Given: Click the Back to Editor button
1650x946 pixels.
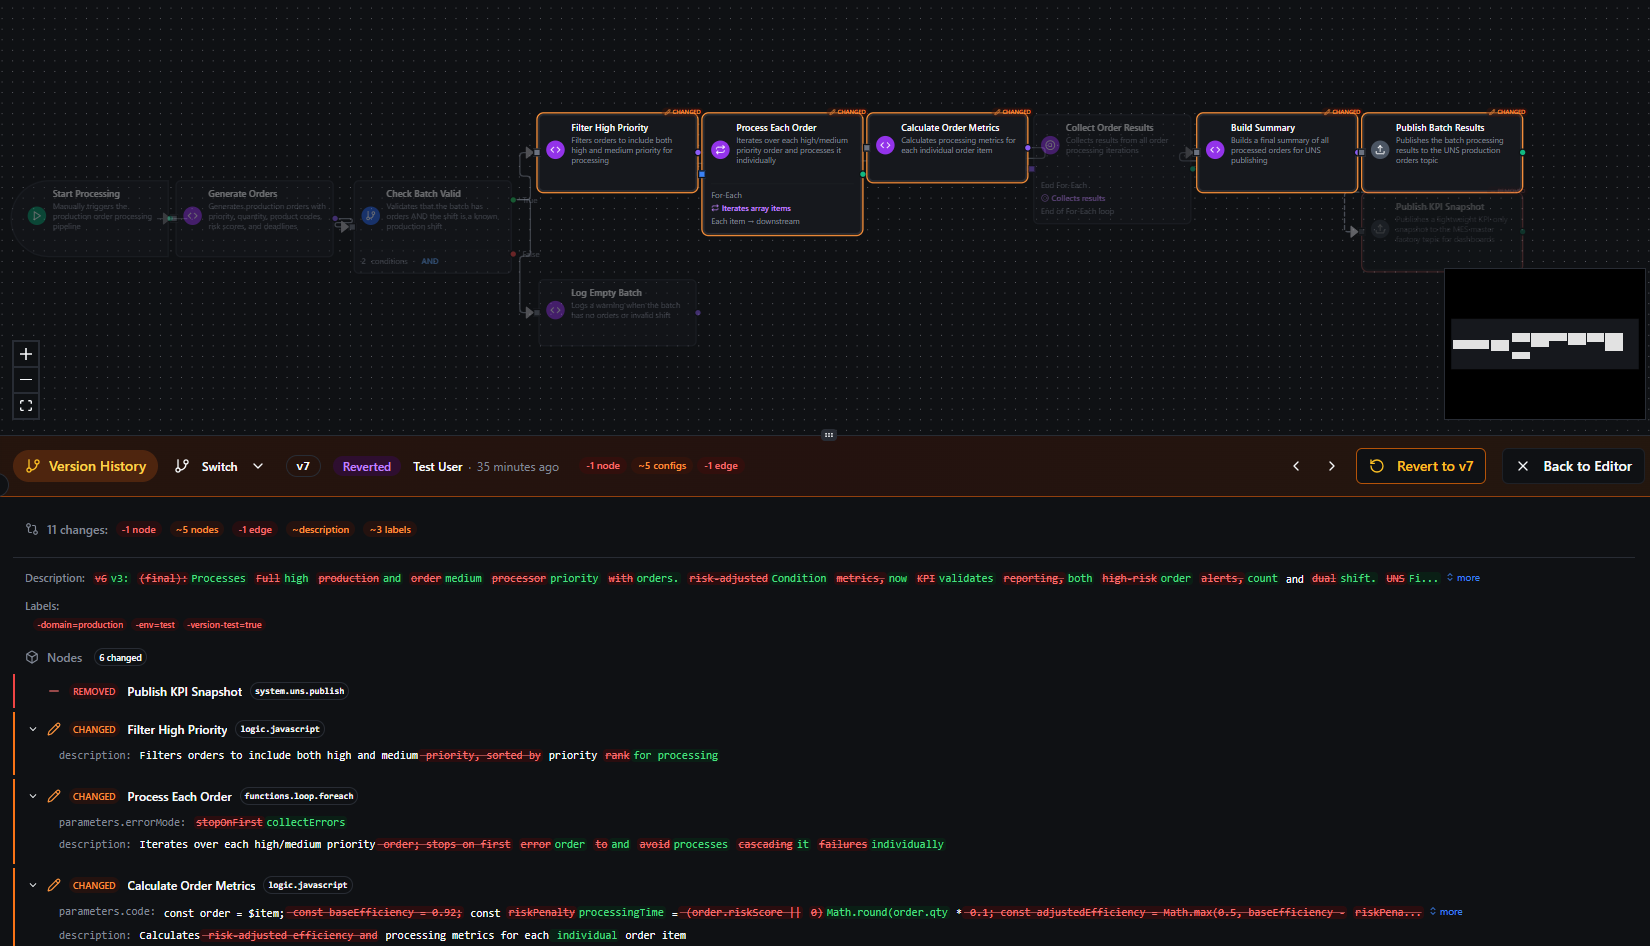Looking at the screenshot, I should pyautogui.click(x=1572, y=466).
